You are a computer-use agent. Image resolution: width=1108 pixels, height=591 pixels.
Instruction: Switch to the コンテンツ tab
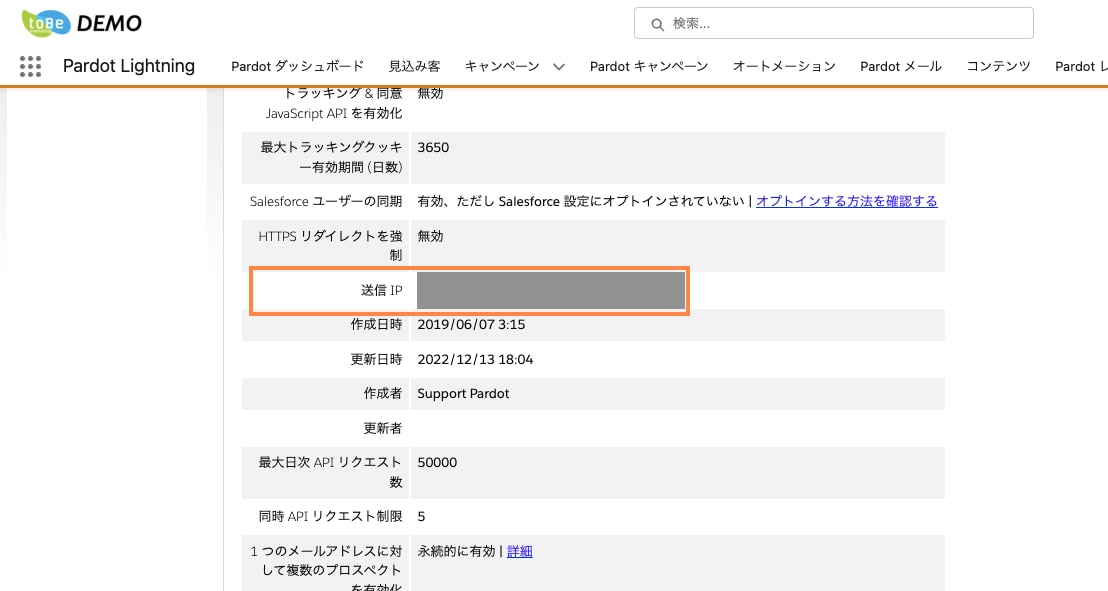click(x=998, y=66)
